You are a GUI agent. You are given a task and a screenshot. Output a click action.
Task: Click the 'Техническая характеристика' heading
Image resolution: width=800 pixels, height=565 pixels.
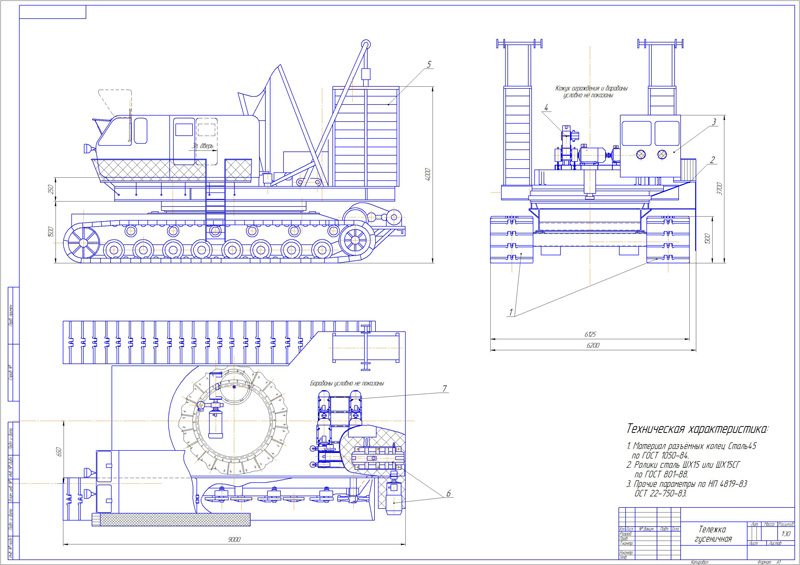coord(705,428)
